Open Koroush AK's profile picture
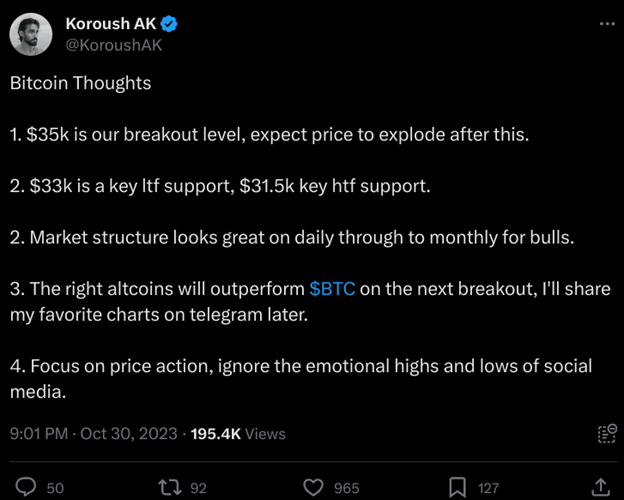Image resolution: width=624 pixels, height=500 pixels. pos(31,34)
